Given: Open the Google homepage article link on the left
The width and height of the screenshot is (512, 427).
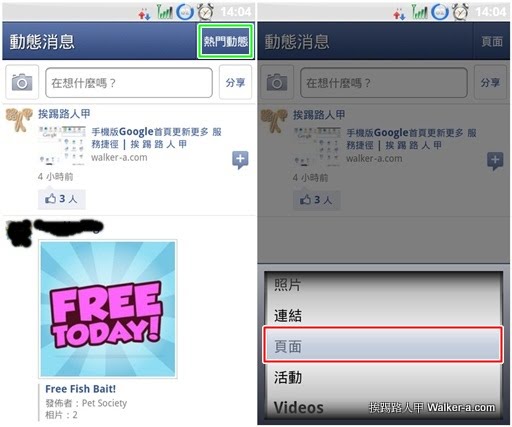Looking at the screenshot, I should click(x=157, y=138).
